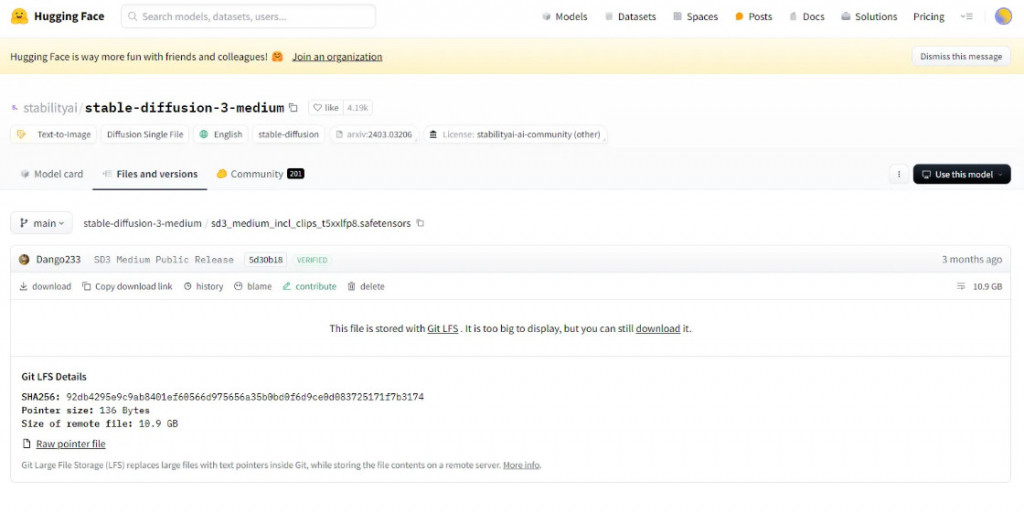Click inline download link in message
1024x514 pixels.
click(x=658, y=329)
